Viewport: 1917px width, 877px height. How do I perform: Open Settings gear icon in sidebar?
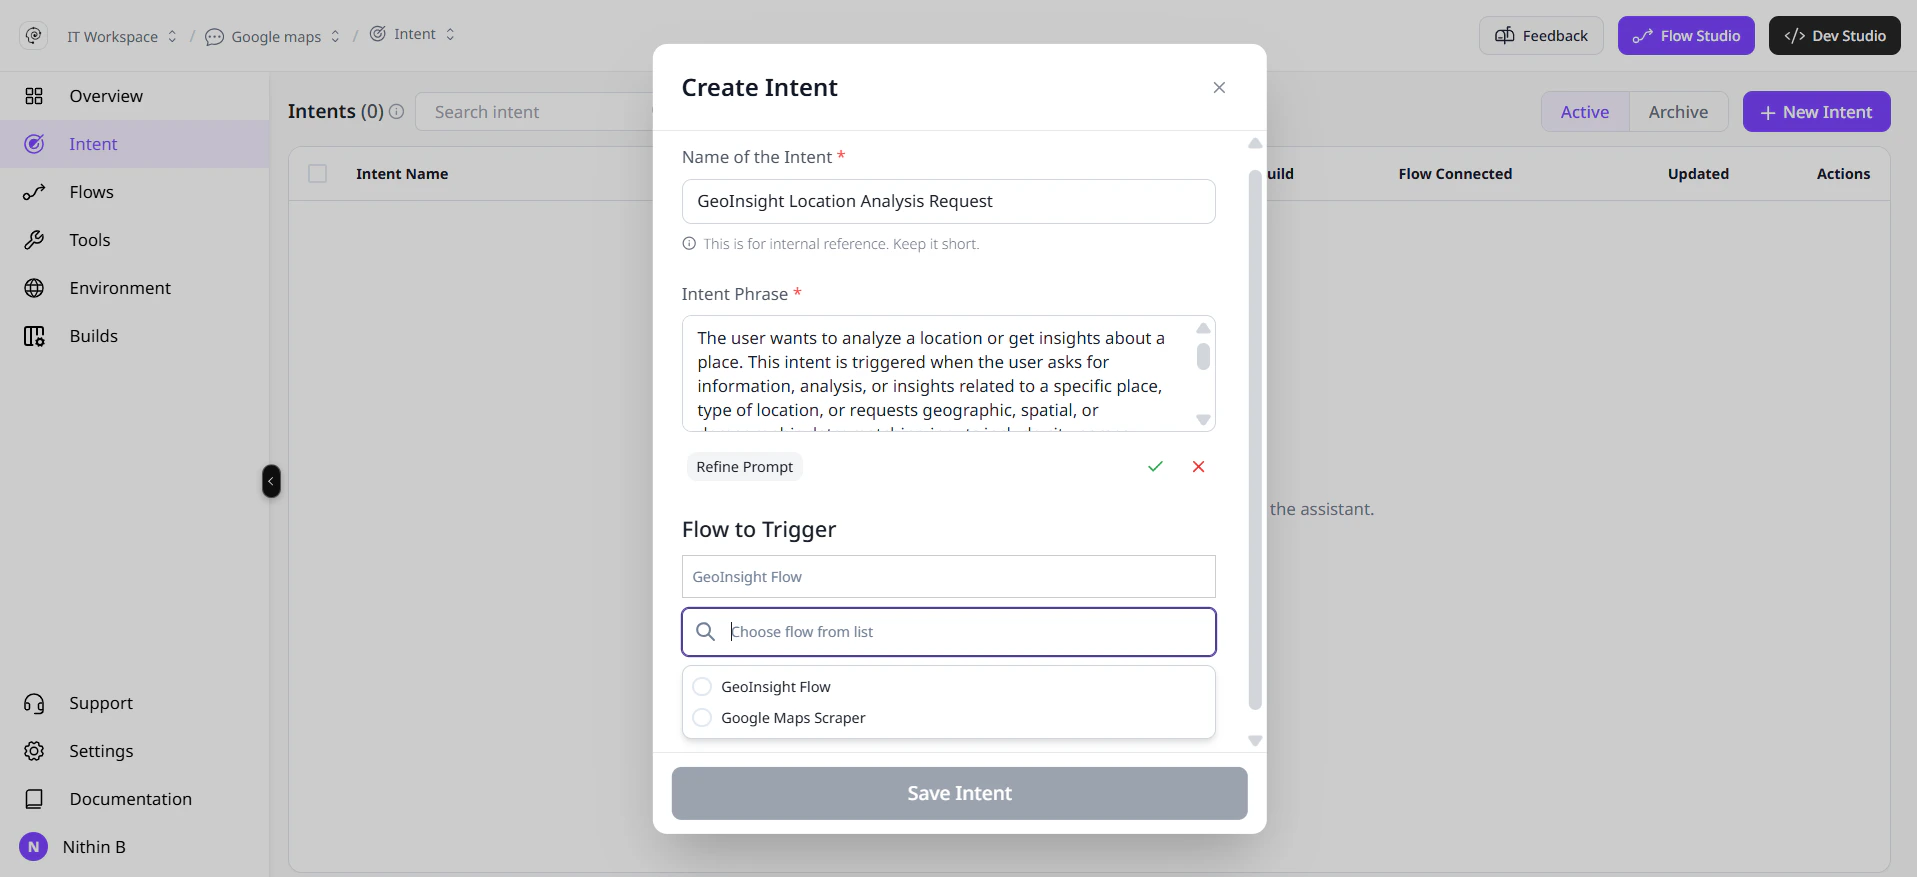click(x=34, y=751)
